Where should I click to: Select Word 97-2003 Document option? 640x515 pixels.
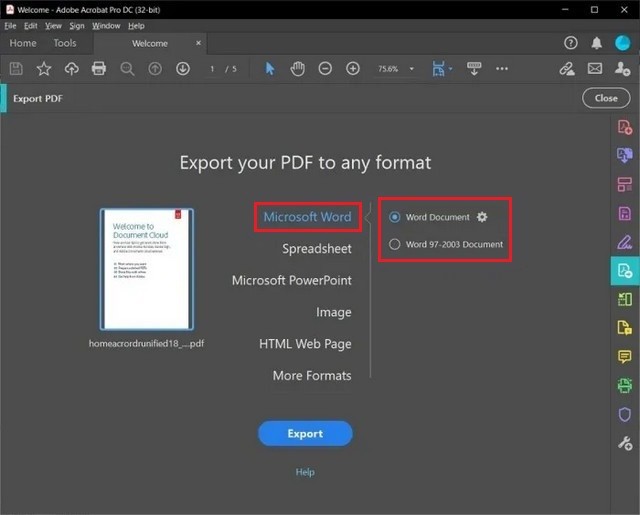tap(395, 244)
